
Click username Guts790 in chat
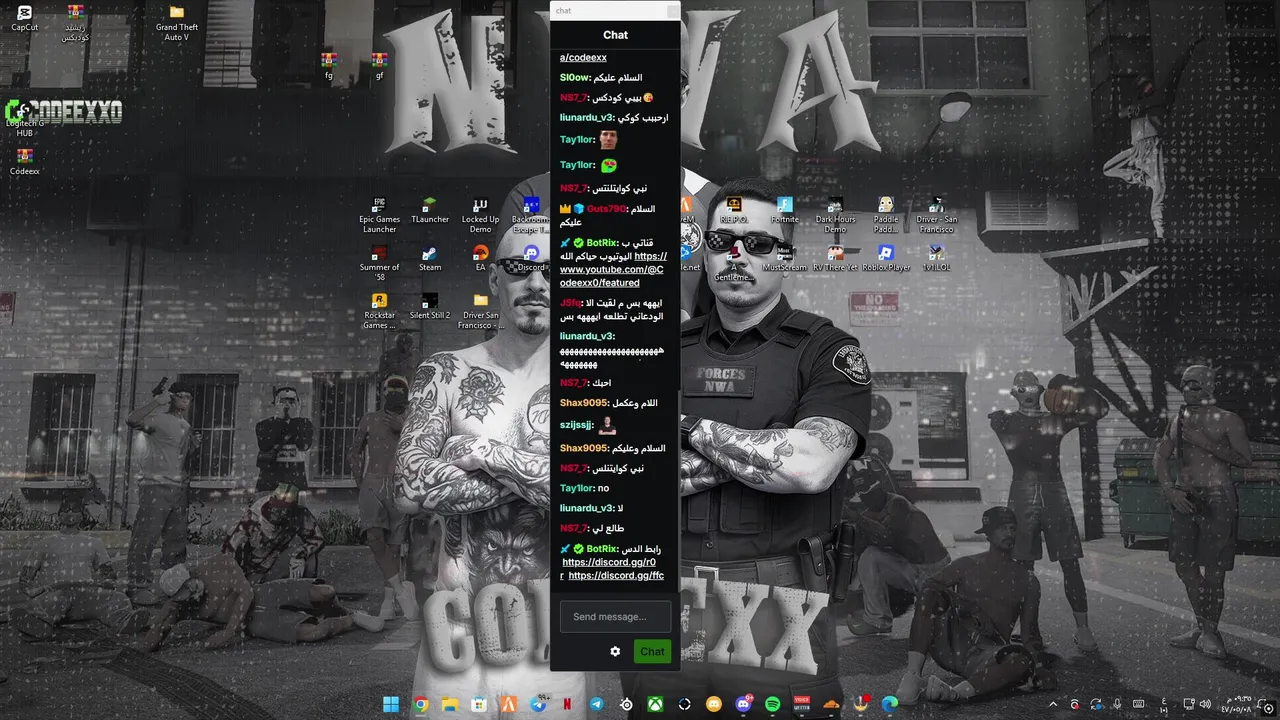(x=605, y=208)
